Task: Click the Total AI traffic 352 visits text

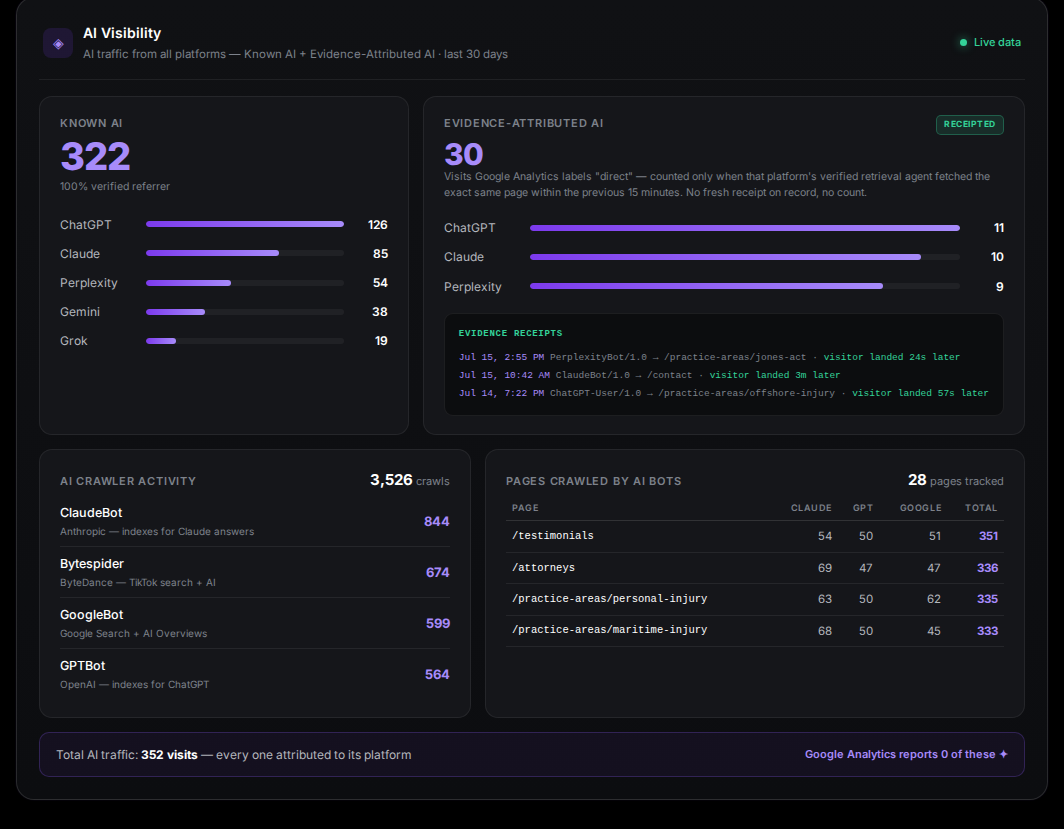Action: point(233,755)
